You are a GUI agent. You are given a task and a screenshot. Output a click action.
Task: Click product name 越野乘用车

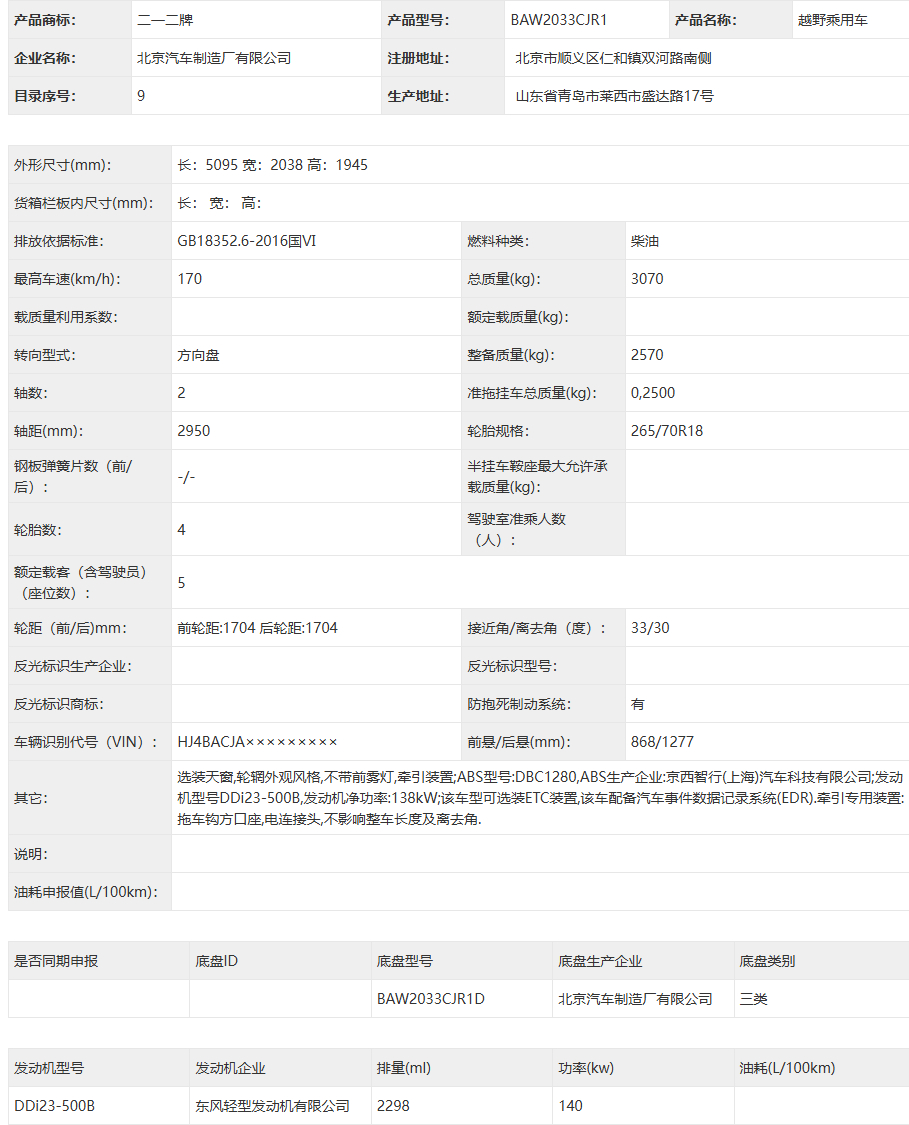coord(832,20)
